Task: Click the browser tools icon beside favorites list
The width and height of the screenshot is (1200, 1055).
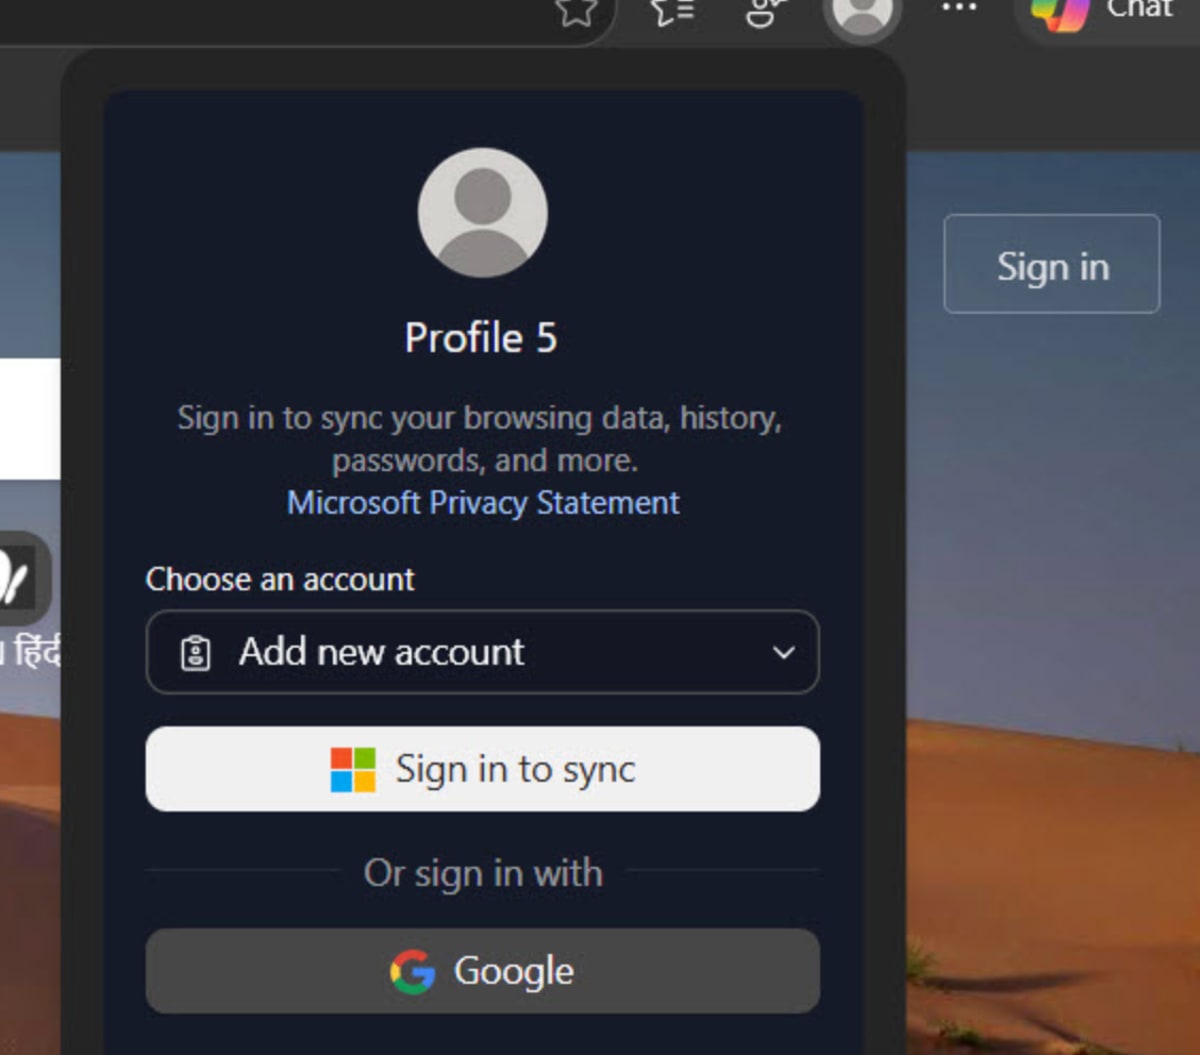Action: [765, 11]
